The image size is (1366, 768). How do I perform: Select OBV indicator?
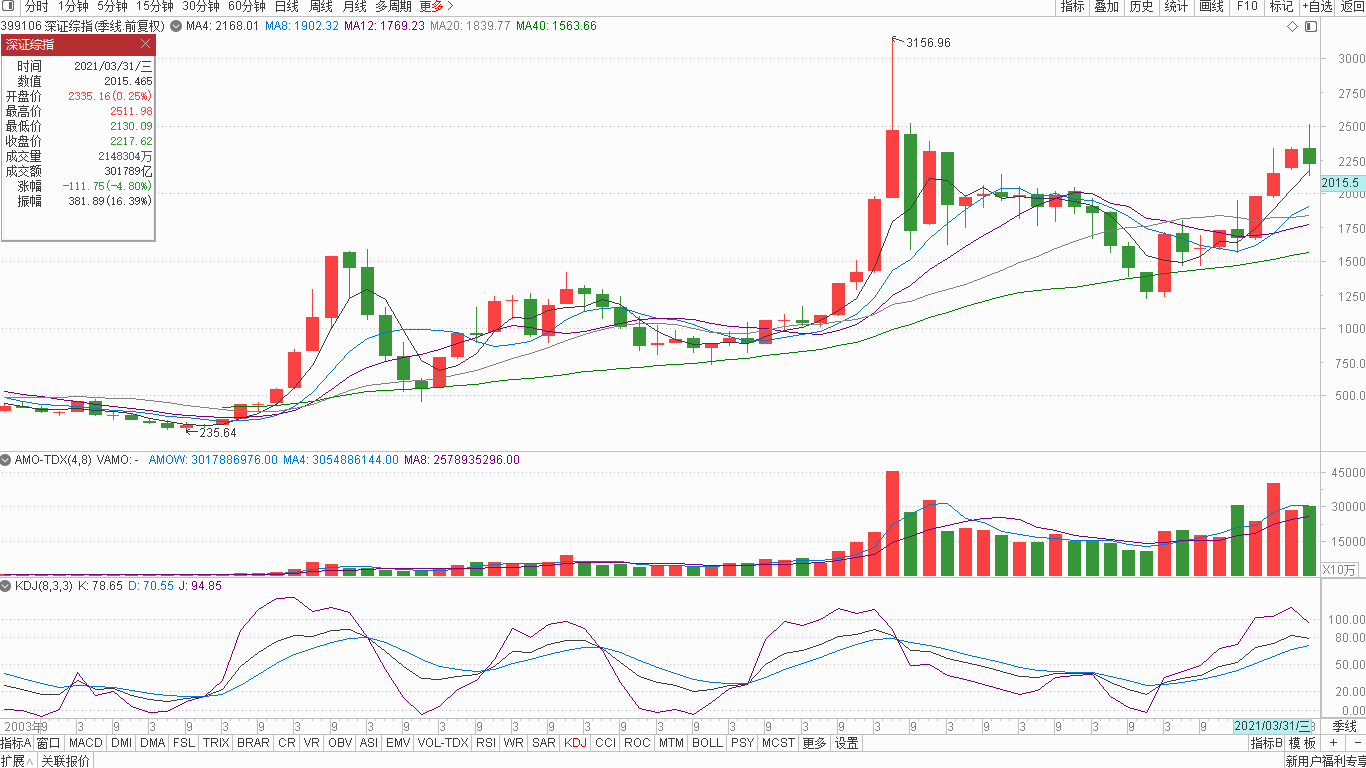340,743
